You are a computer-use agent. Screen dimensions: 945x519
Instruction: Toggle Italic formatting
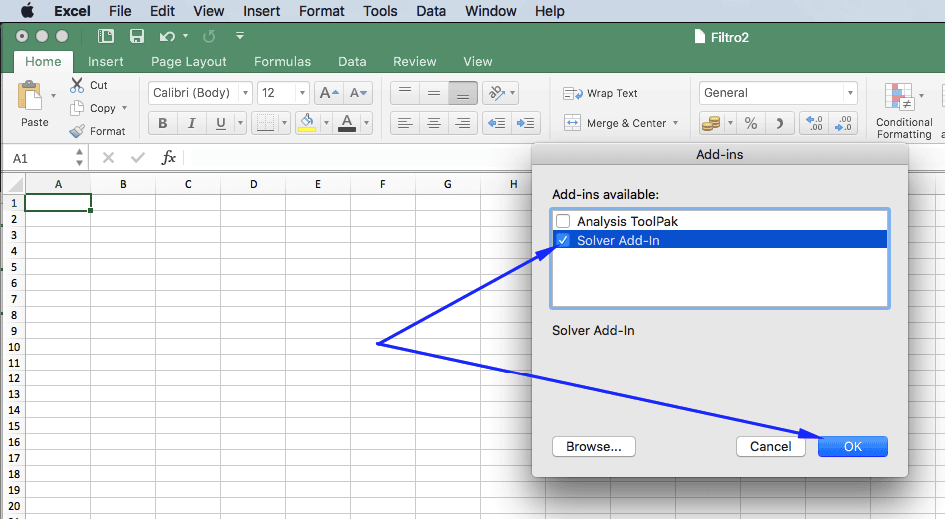click(x=192, y=124)
